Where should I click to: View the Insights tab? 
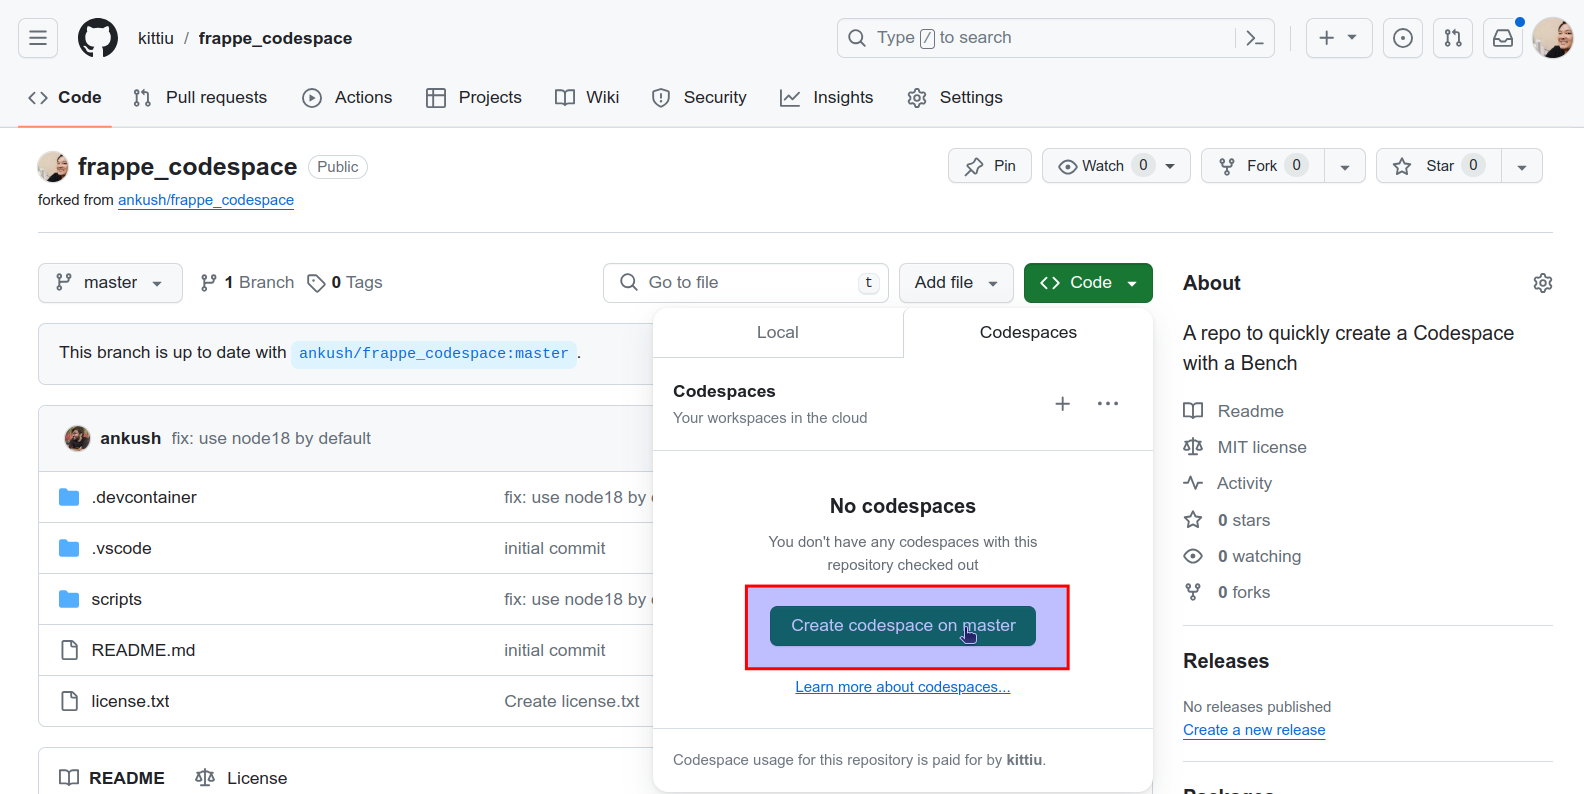click(x=827, y=97)
